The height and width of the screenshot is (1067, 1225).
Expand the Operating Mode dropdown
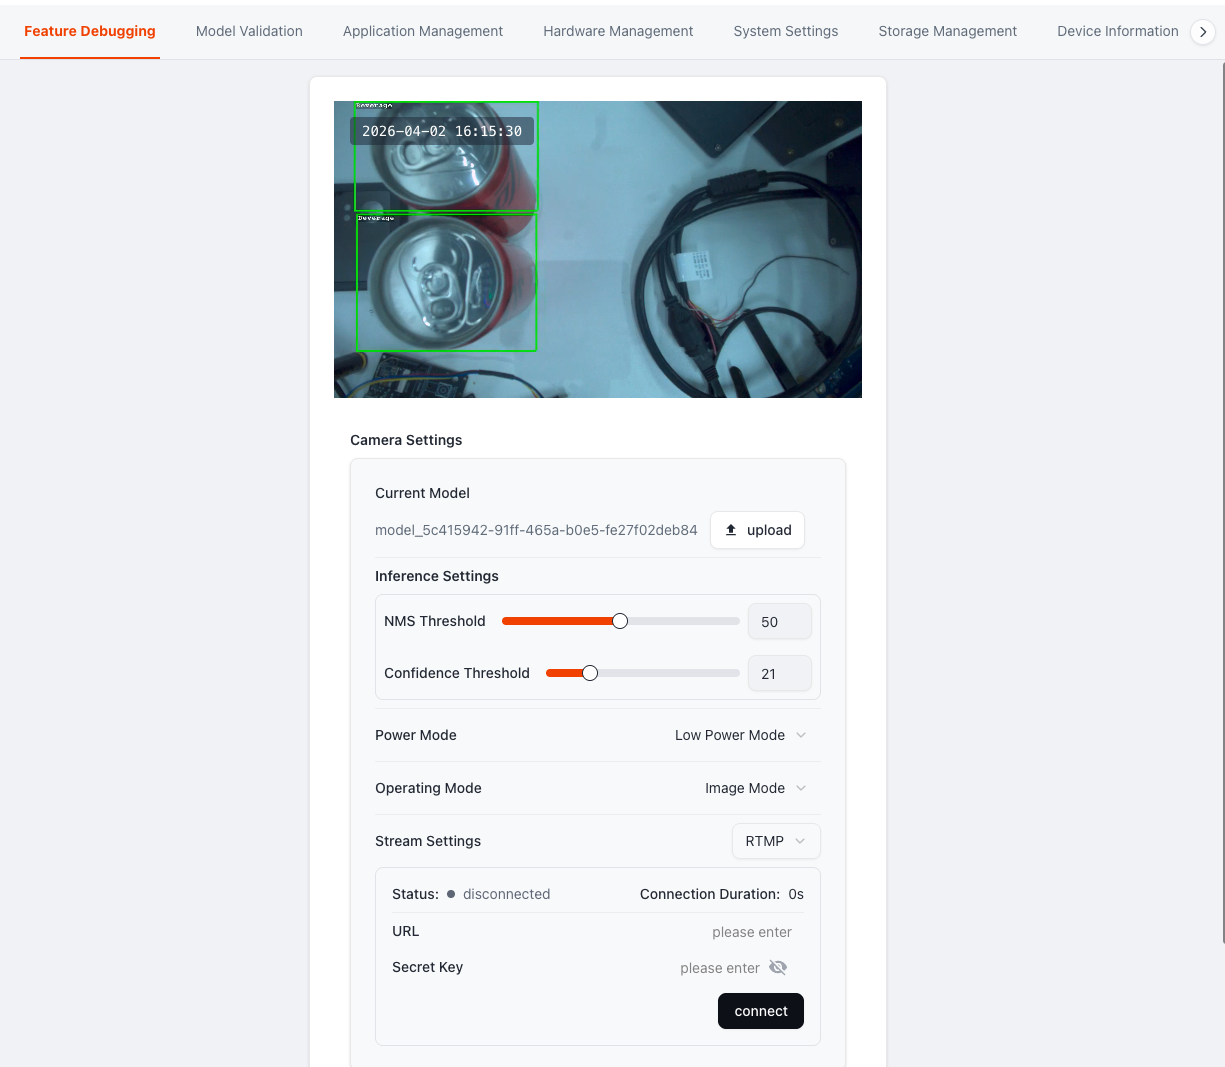pyautogui.click(x=755, y=788)
